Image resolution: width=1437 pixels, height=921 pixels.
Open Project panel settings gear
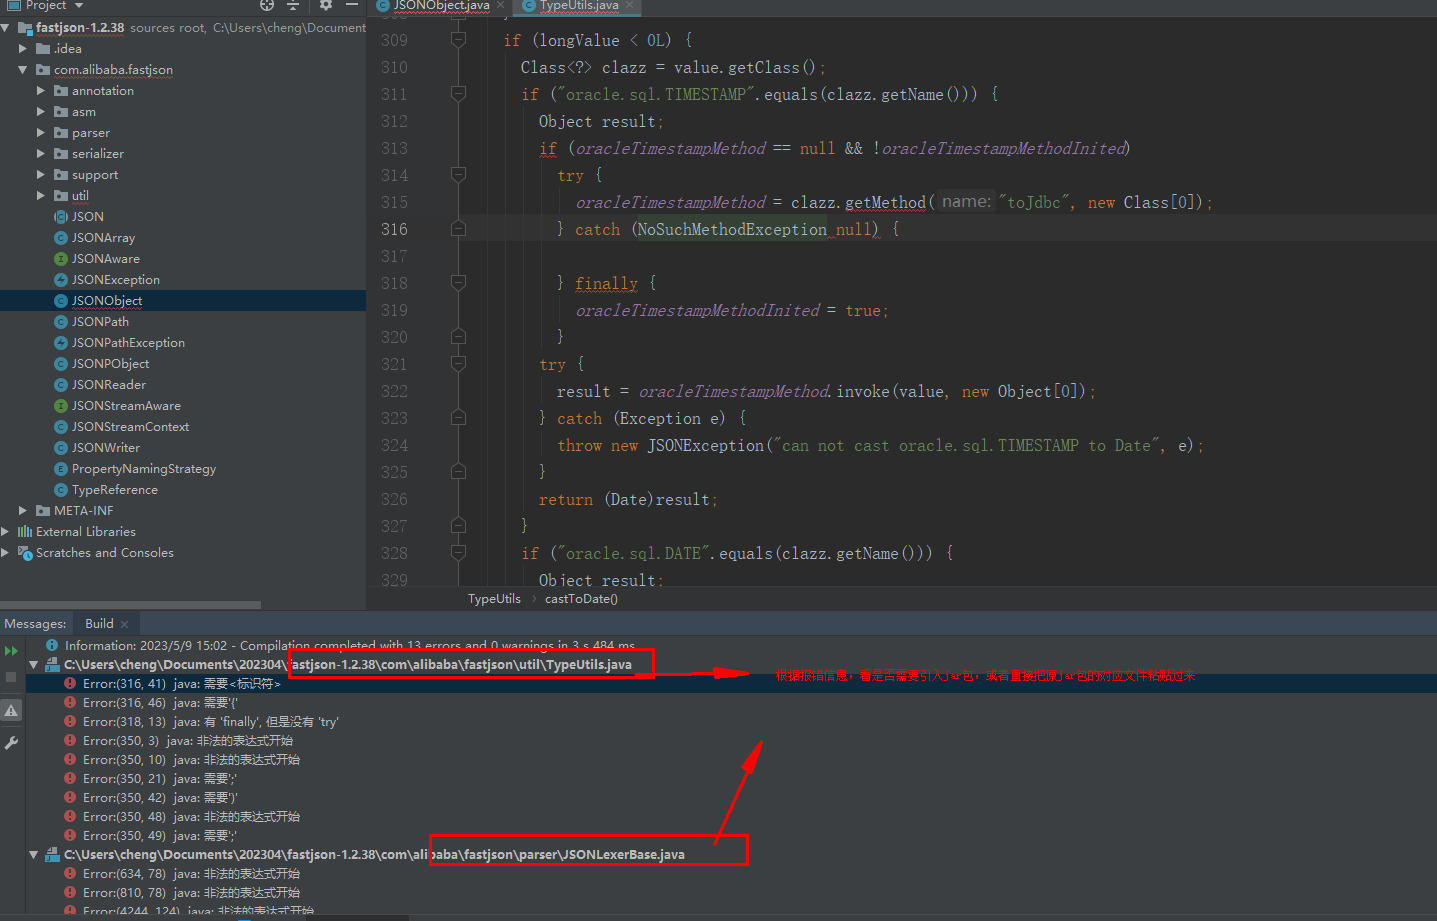point(326,5)
